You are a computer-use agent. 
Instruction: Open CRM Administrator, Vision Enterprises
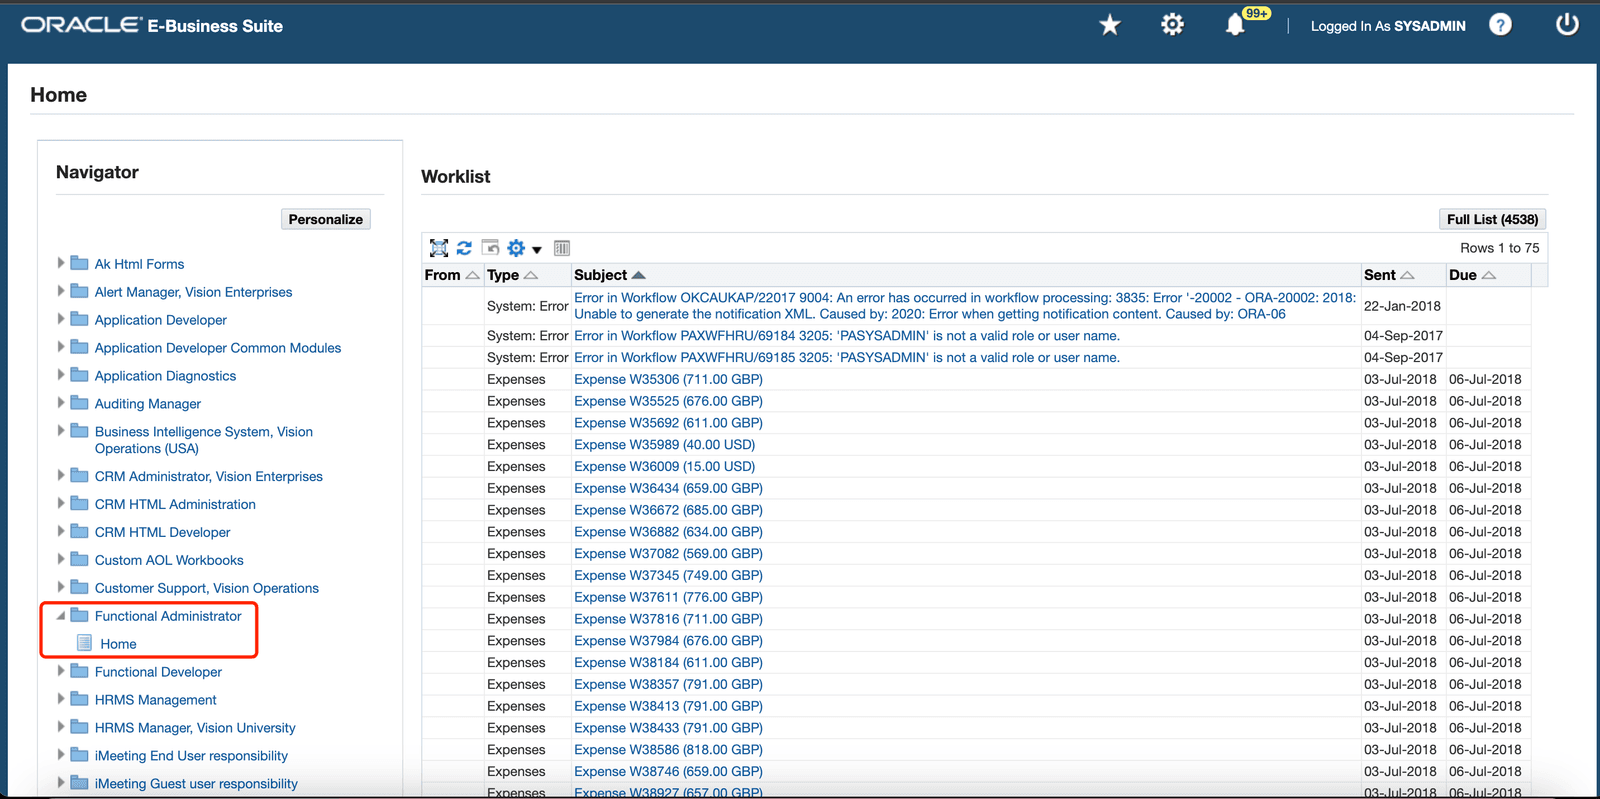(x=209, y=476)
